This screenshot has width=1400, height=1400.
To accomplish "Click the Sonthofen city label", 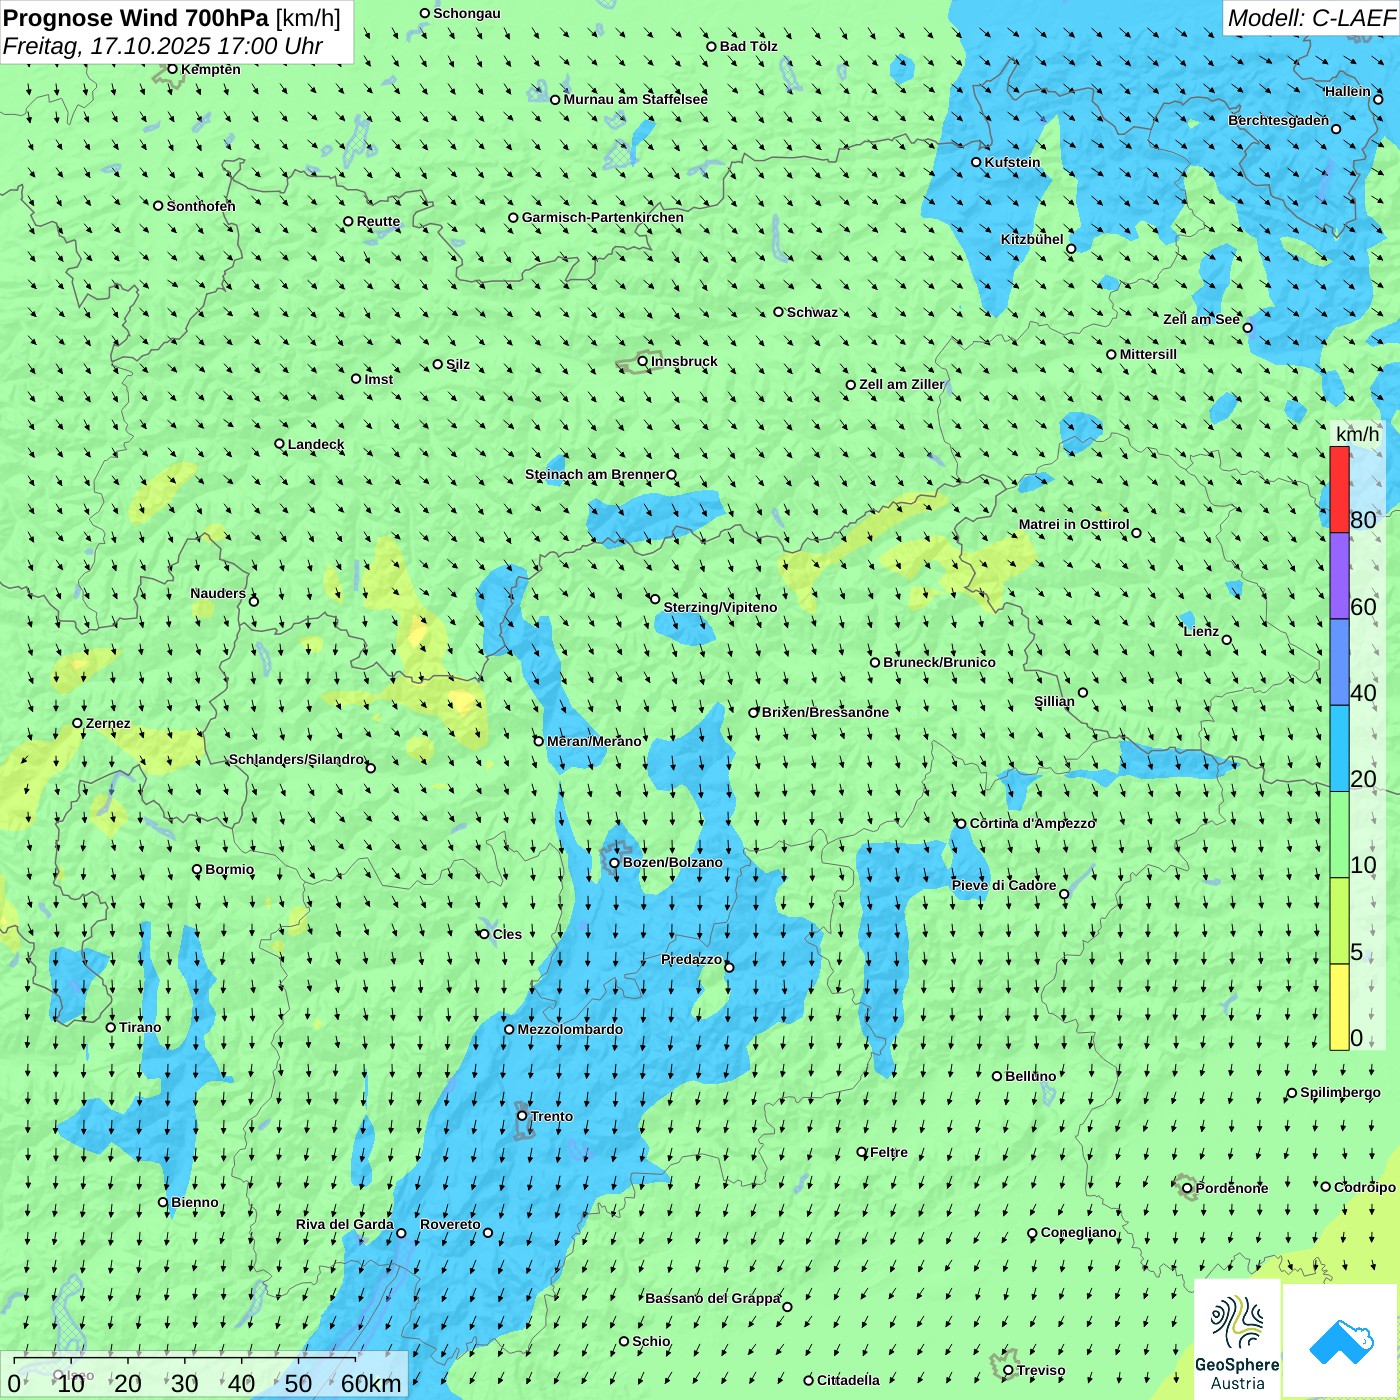I will click(201, 206).
